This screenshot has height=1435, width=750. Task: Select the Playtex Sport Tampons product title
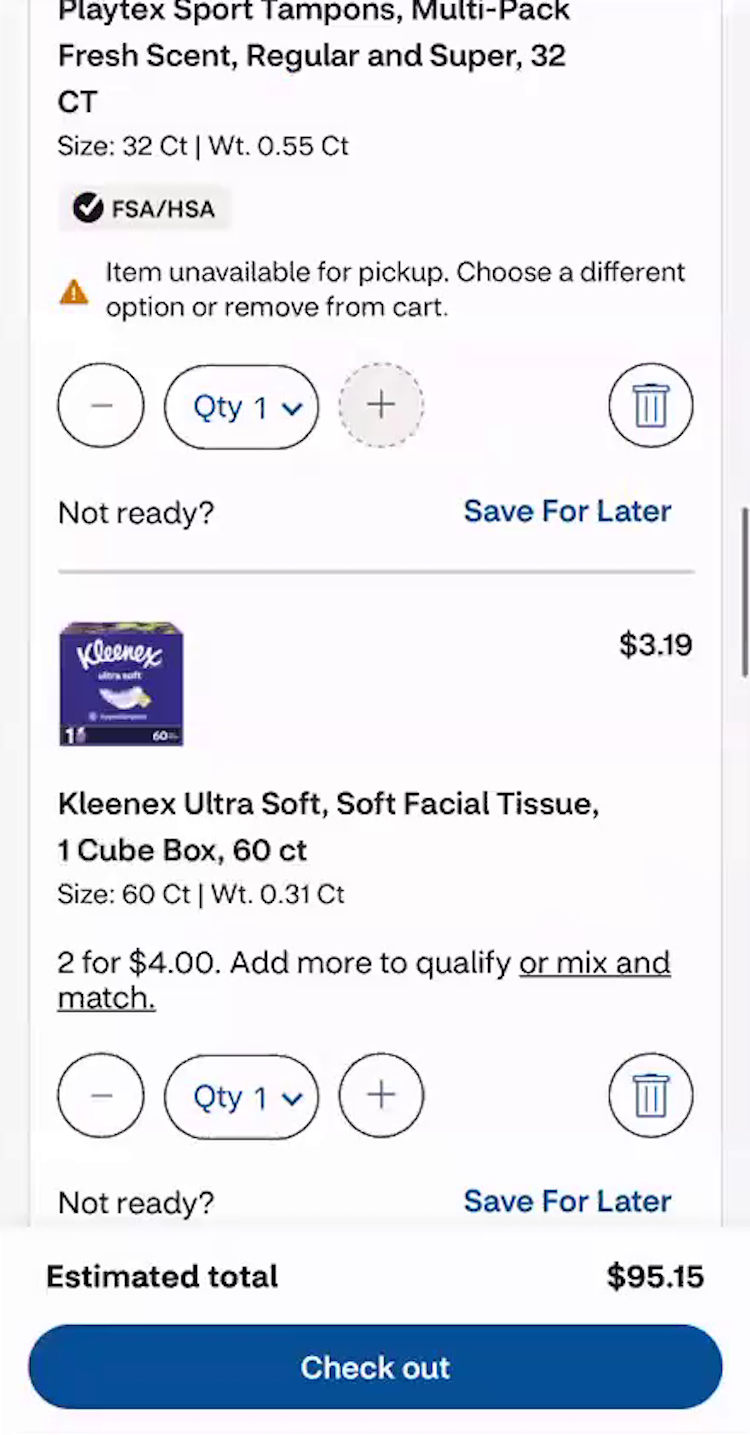pyautogui.click(x=312, y=55)
